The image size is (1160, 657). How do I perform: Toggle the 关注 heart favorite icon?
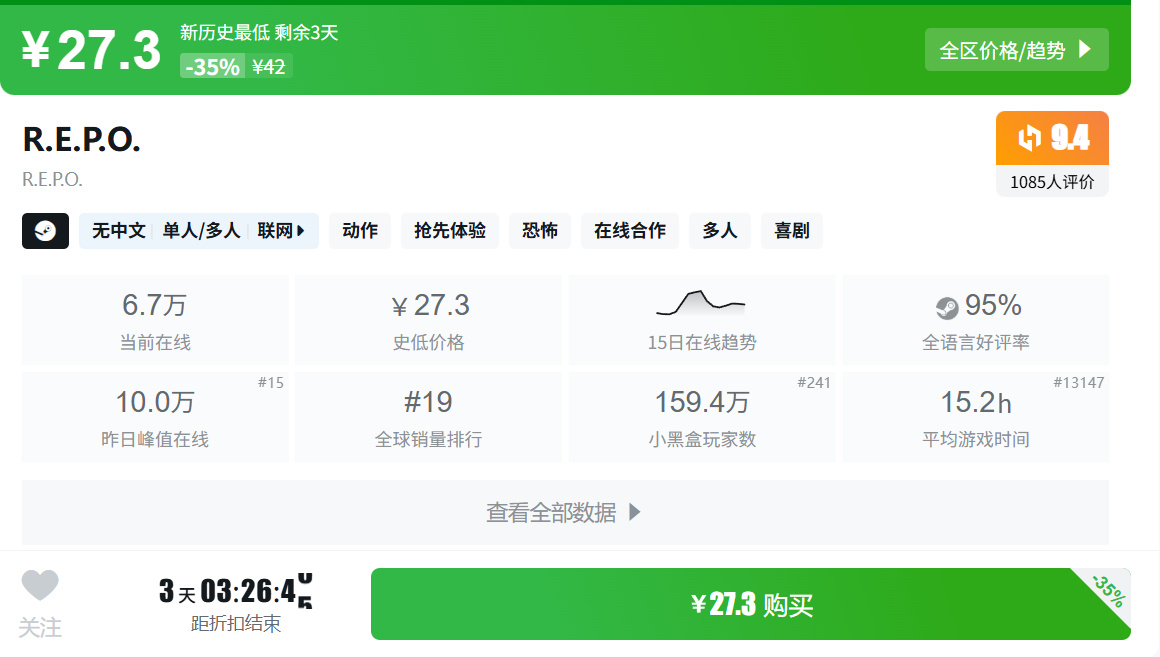click(x=40, y=585)
